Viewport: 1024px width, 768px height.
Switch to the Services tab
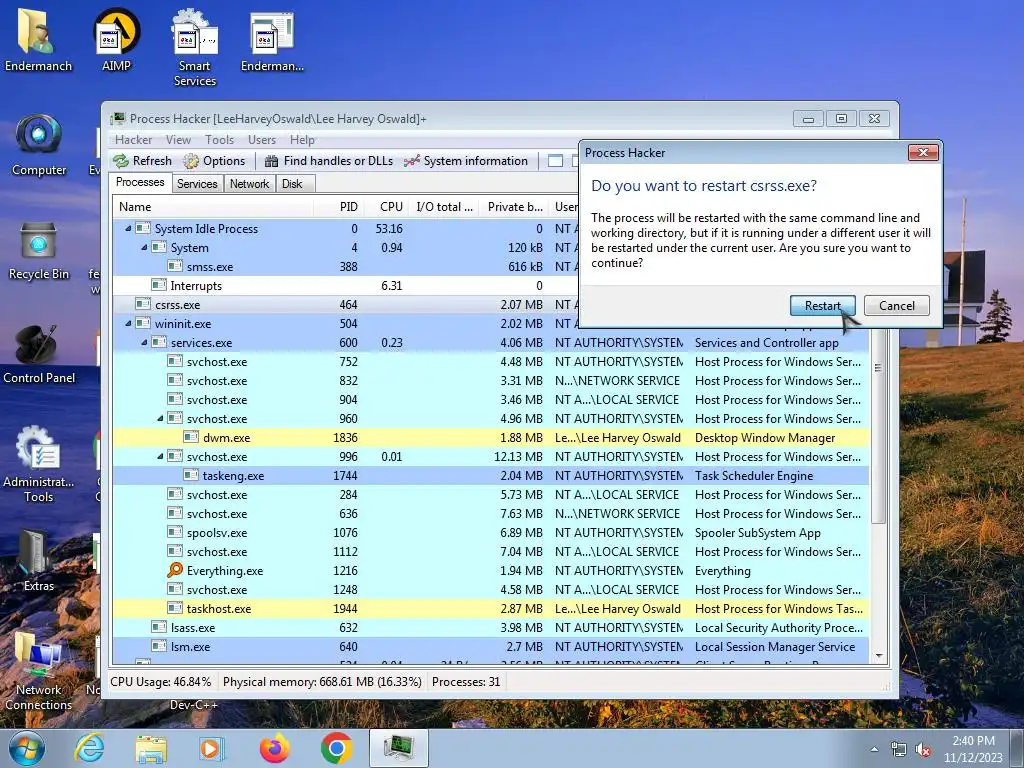click(x=197, y=184)
